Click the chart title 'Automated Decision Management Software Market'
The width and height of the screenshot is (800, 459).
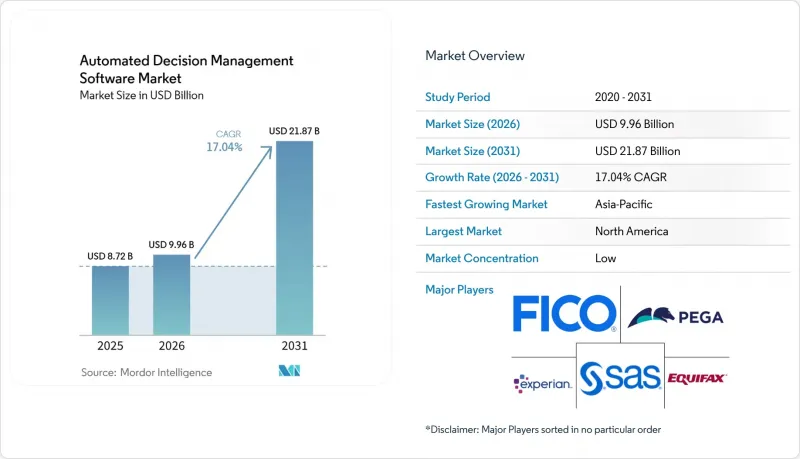click(186, 69)
